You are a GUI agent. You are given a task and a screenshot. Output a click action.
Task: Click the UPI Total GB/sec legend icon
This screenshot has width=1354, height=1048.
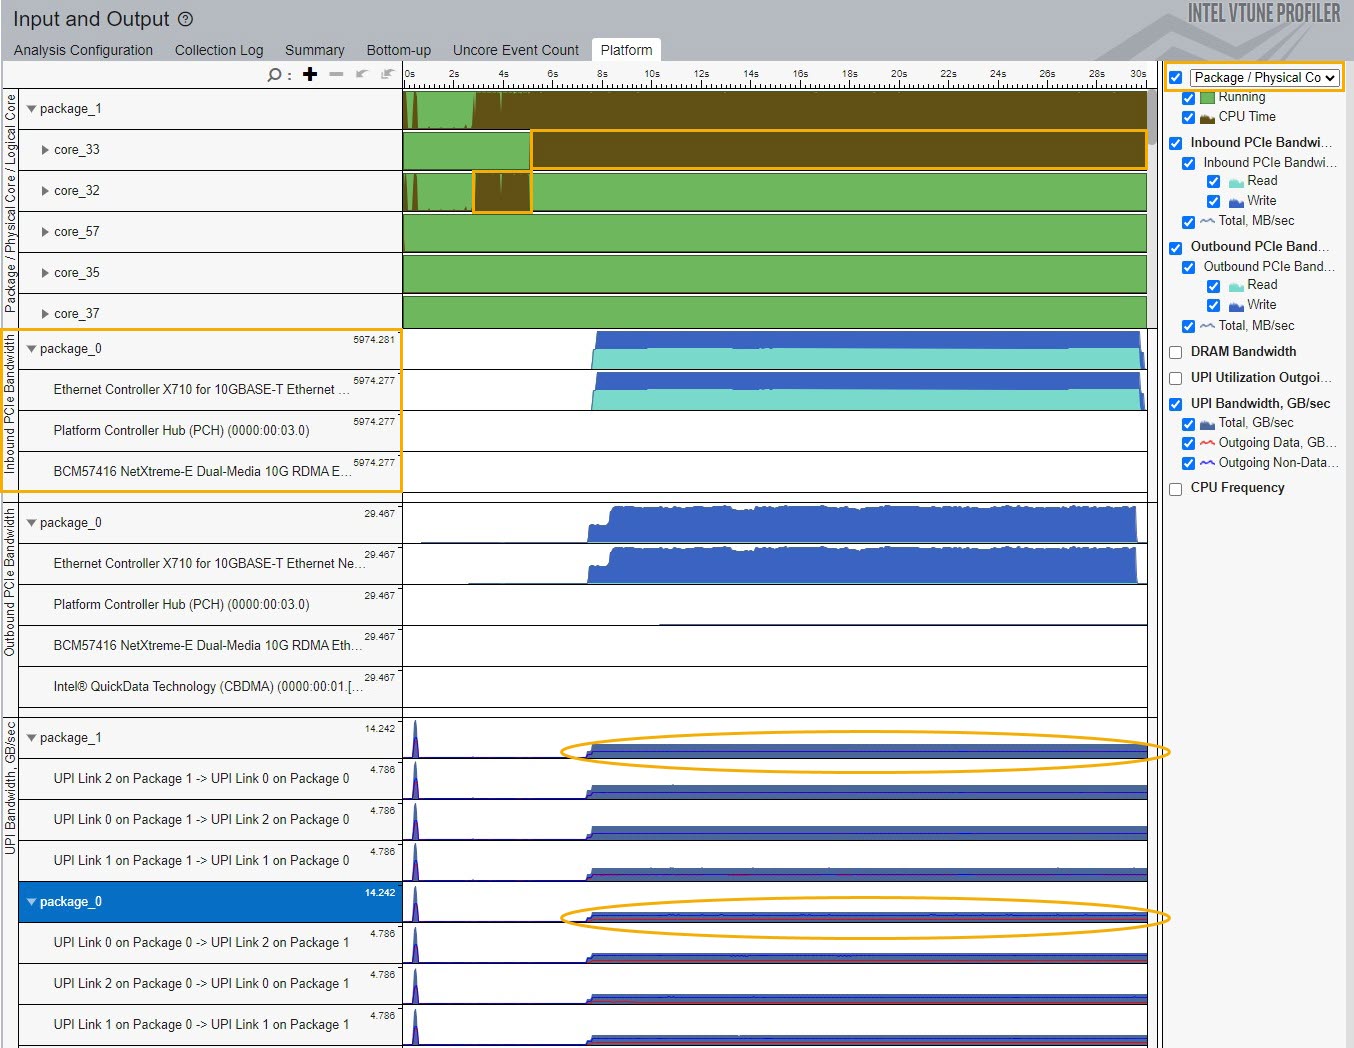1207,424
